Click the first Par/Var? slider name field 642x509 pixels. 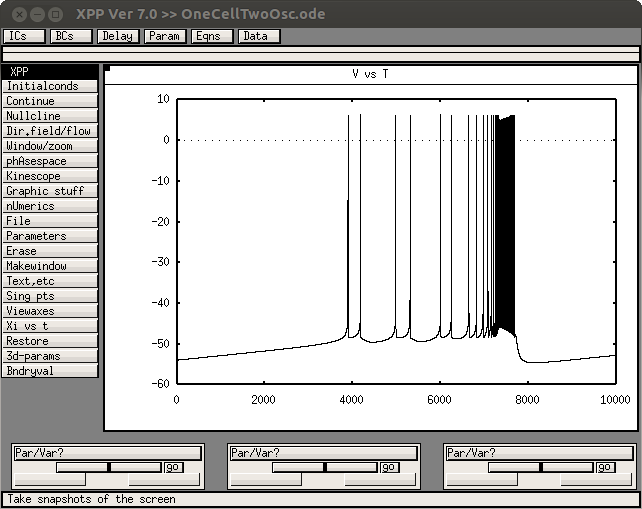click(108, 453)
